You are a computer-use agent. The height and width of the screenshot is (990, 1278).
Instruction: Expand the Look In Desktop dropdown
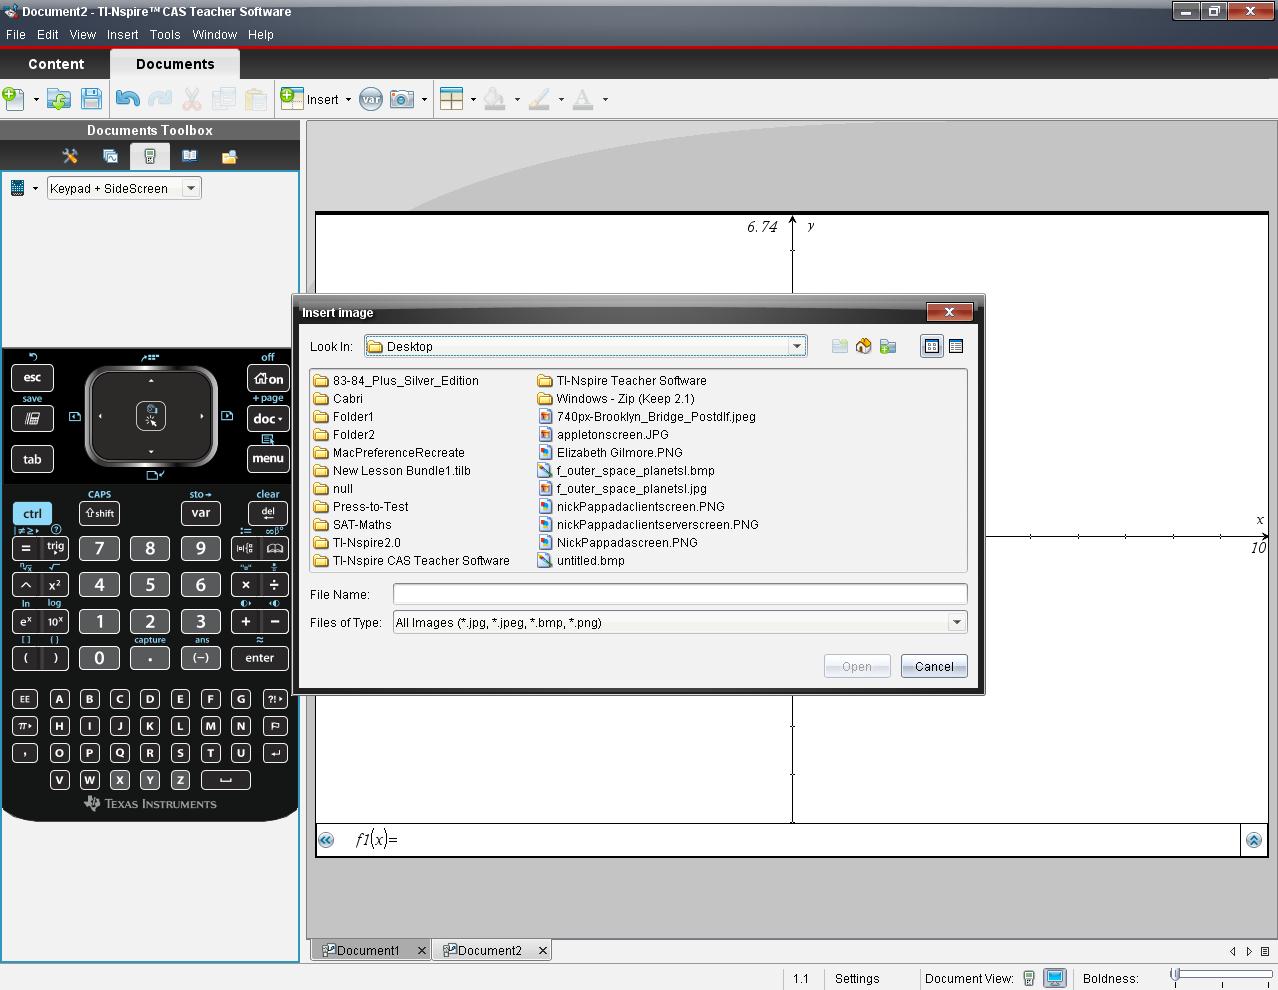(796, 346)
